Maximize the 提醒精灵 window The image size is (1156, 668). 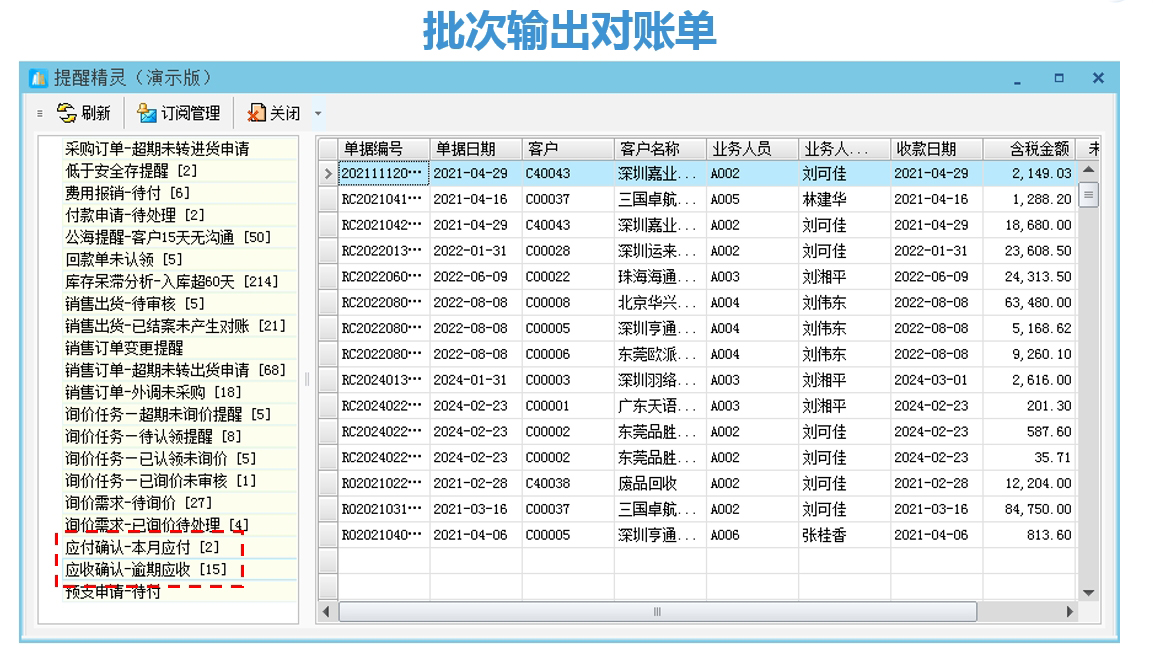[x=1059, y=77]
